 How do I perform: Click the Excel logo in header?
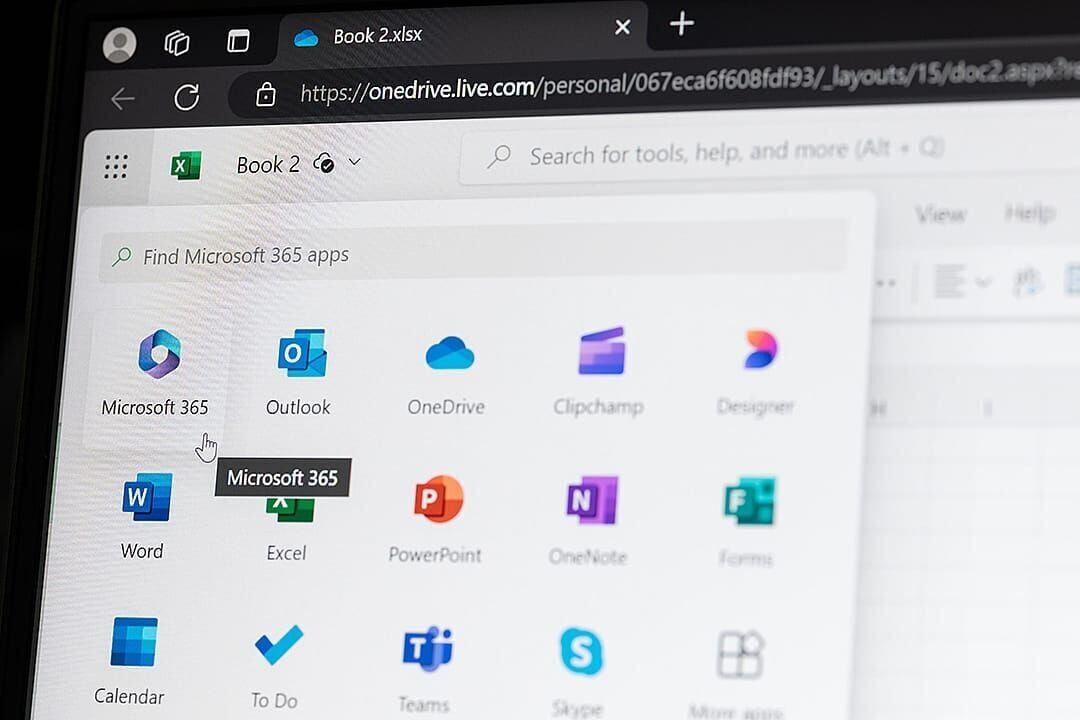[186, 166]
